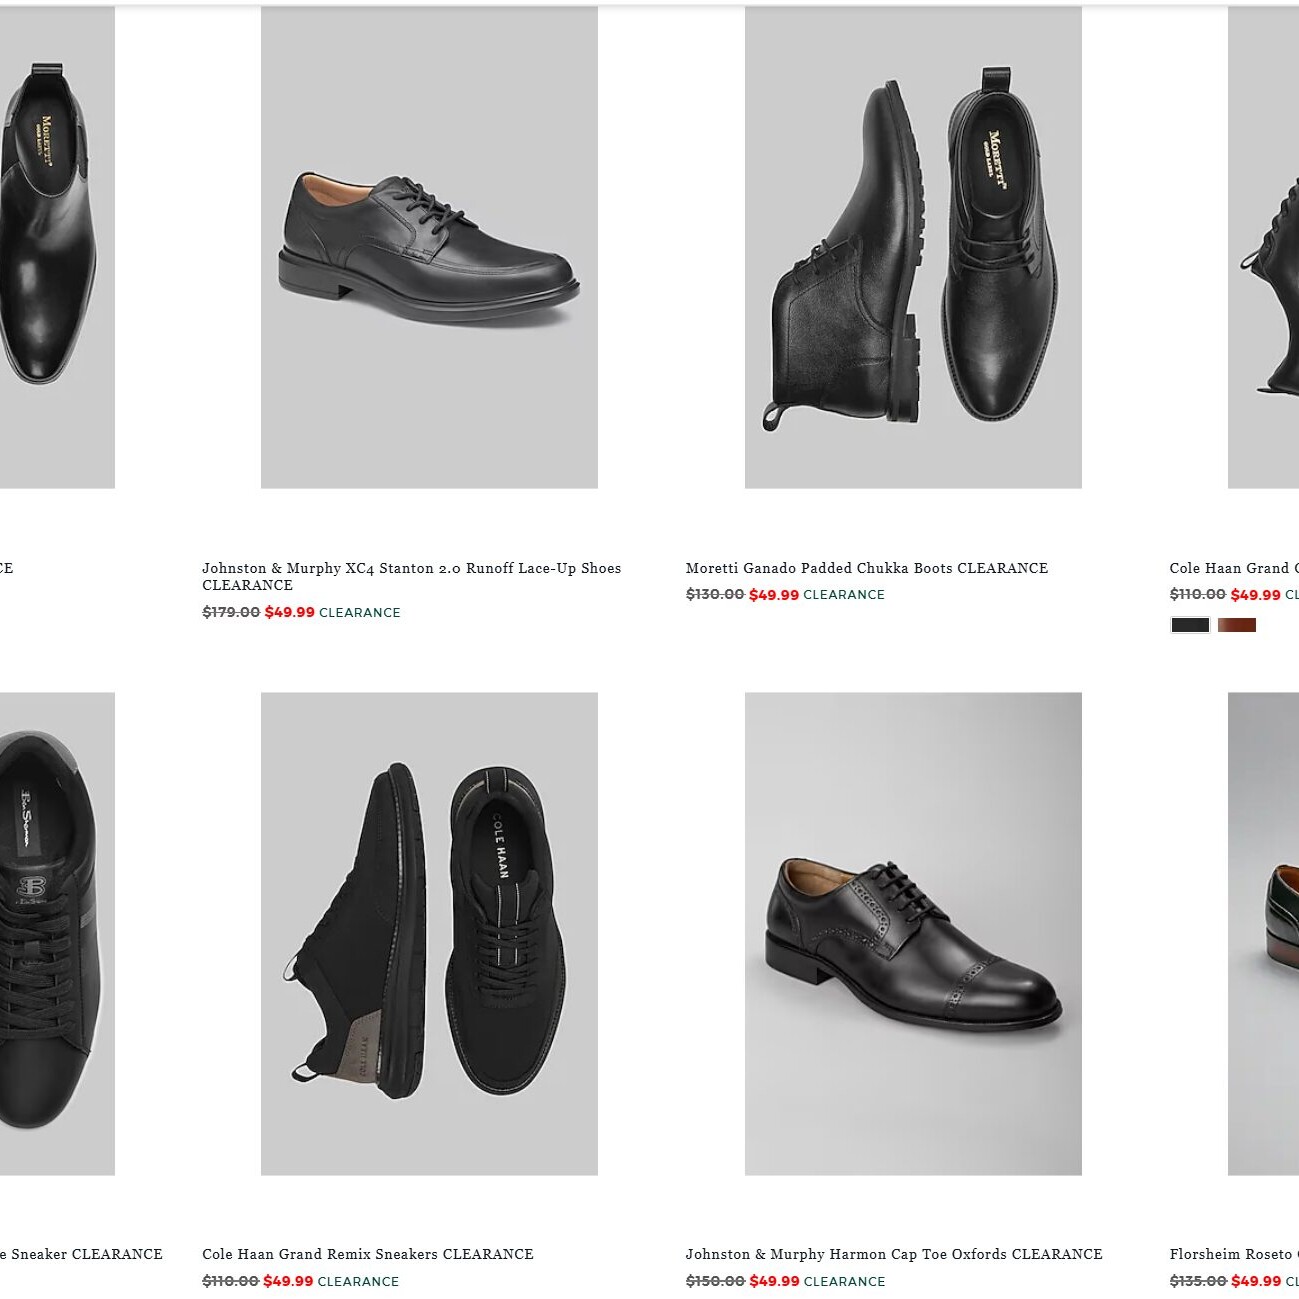The height and width of the screenshot is (1299, 1299).
Task: Open the Johnston & Murphy XC4 Stanton shoe image
Action: coord(429,247)
